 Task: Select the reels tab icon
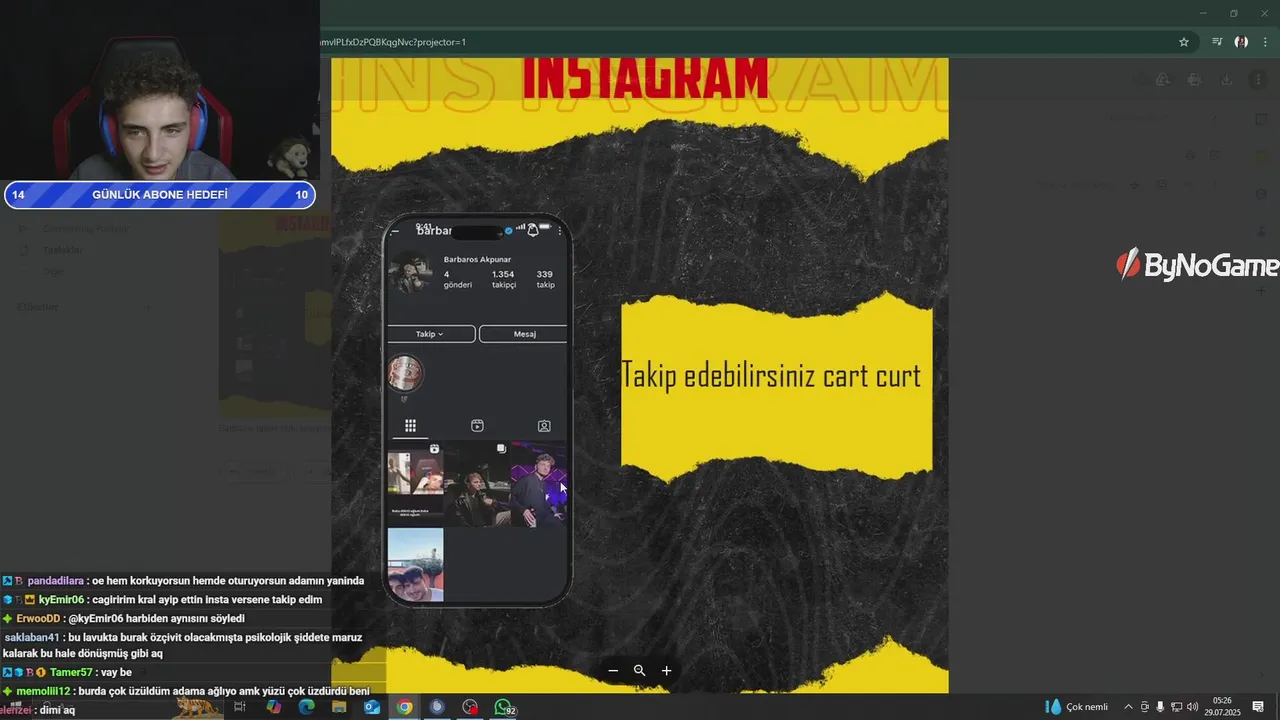point(477,426)
